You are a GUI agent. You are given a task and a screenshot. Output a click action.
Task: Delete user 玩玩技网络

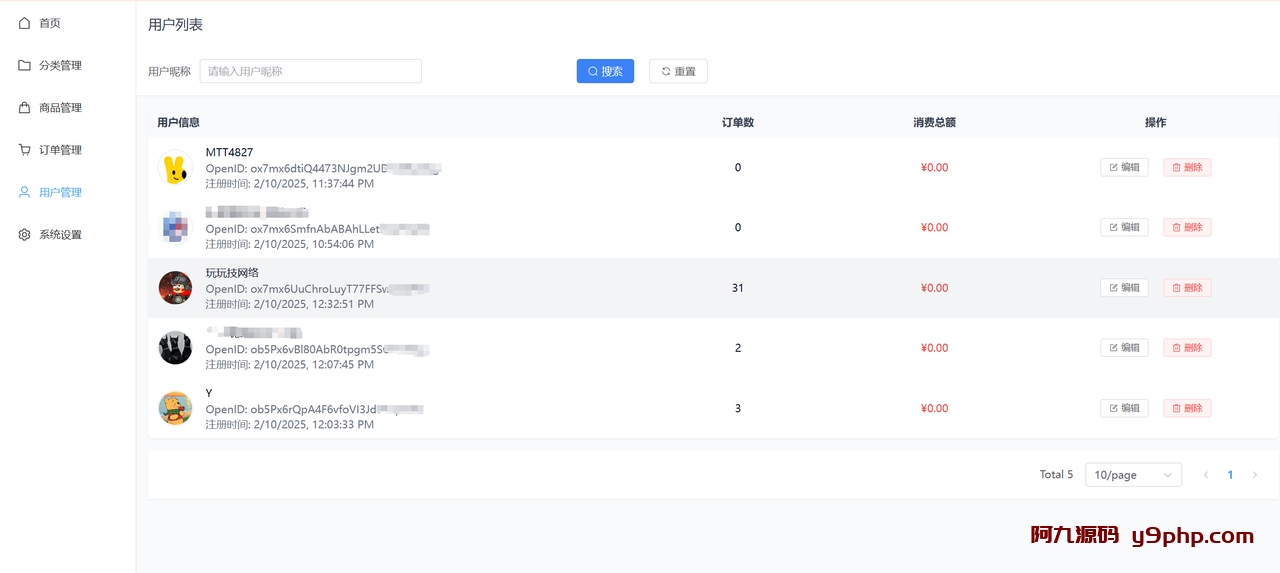pos(1187,287)
